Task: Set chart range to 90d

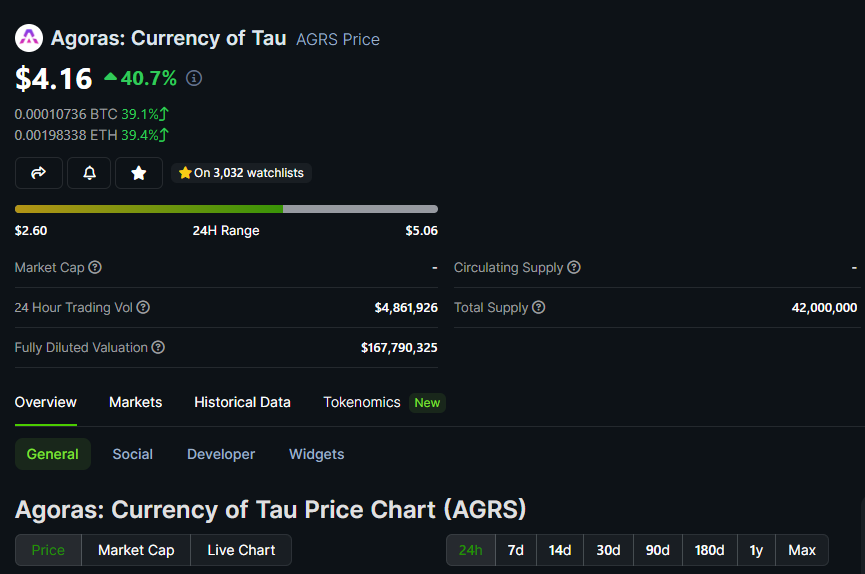Action: (x=658, y=550)
